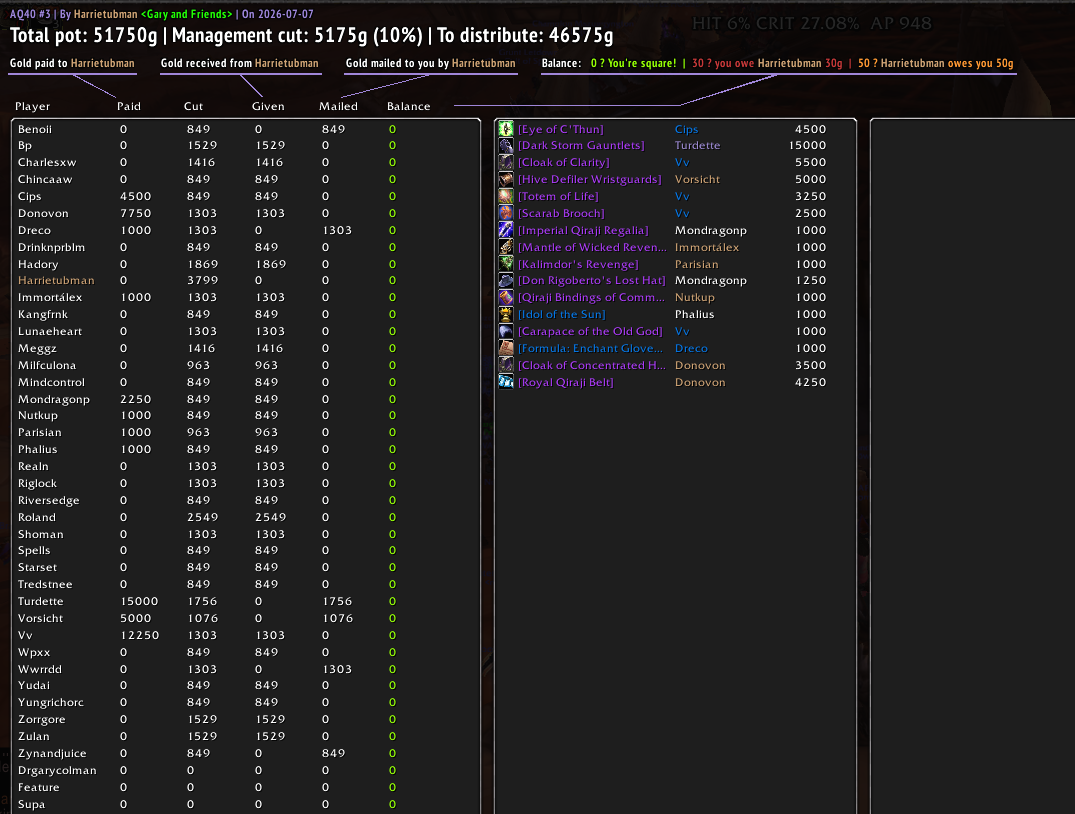Viewport: 1075px width, 814px height.
Task: Click the Royal Qiraji Belt item icon
Action: tap(506, 382)
